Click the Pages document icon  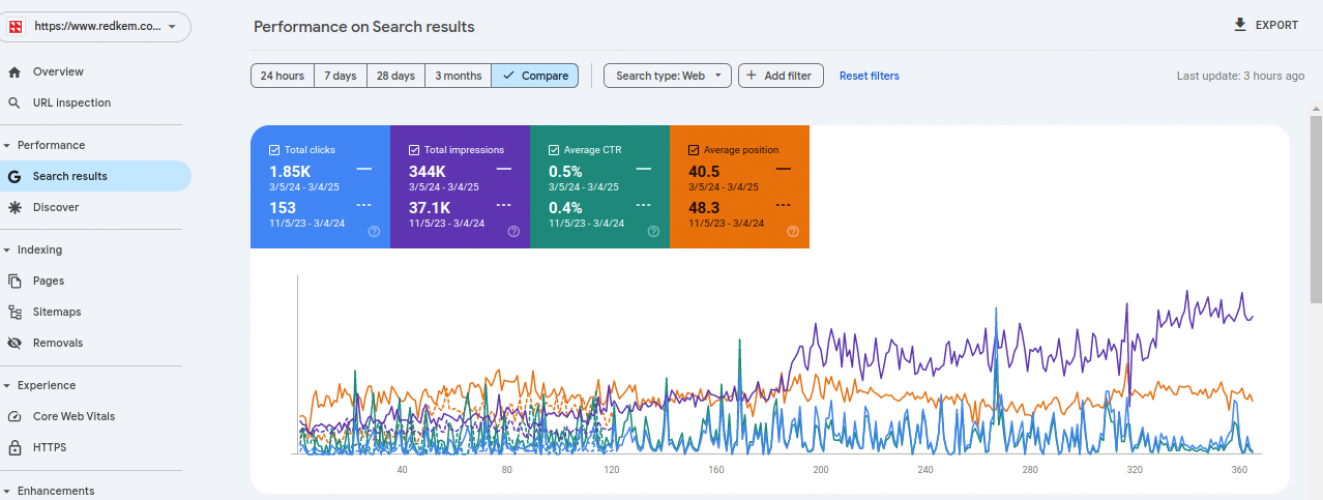[x=14, y=281]
